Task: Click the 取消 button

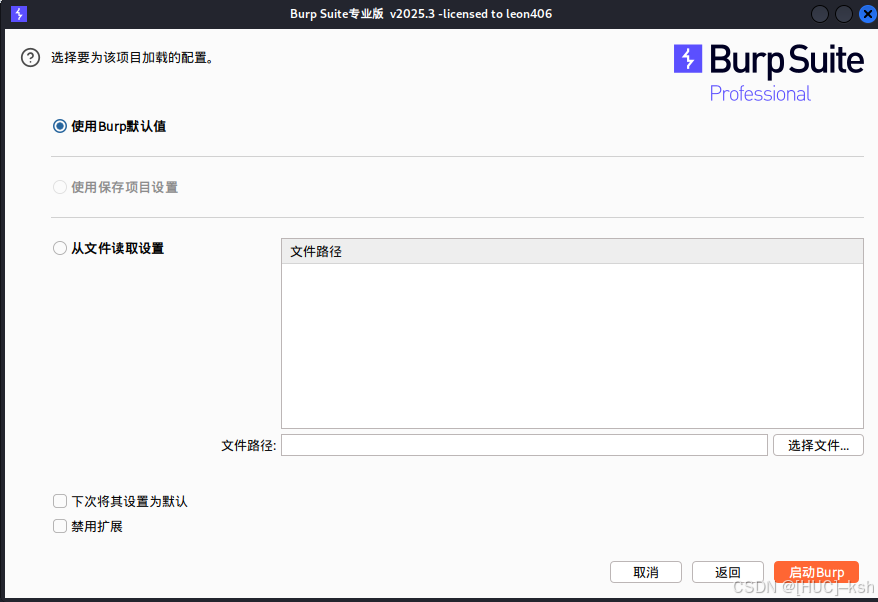Action: (x=646, y=572)
